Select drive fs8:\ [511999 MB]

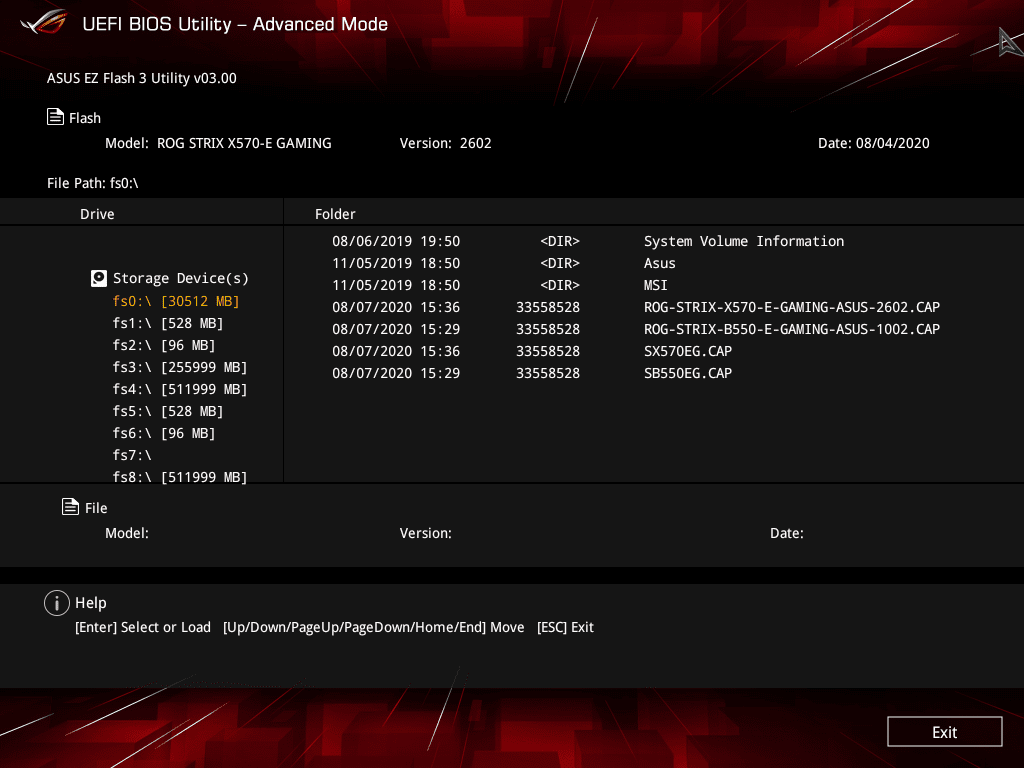(180, 477)
